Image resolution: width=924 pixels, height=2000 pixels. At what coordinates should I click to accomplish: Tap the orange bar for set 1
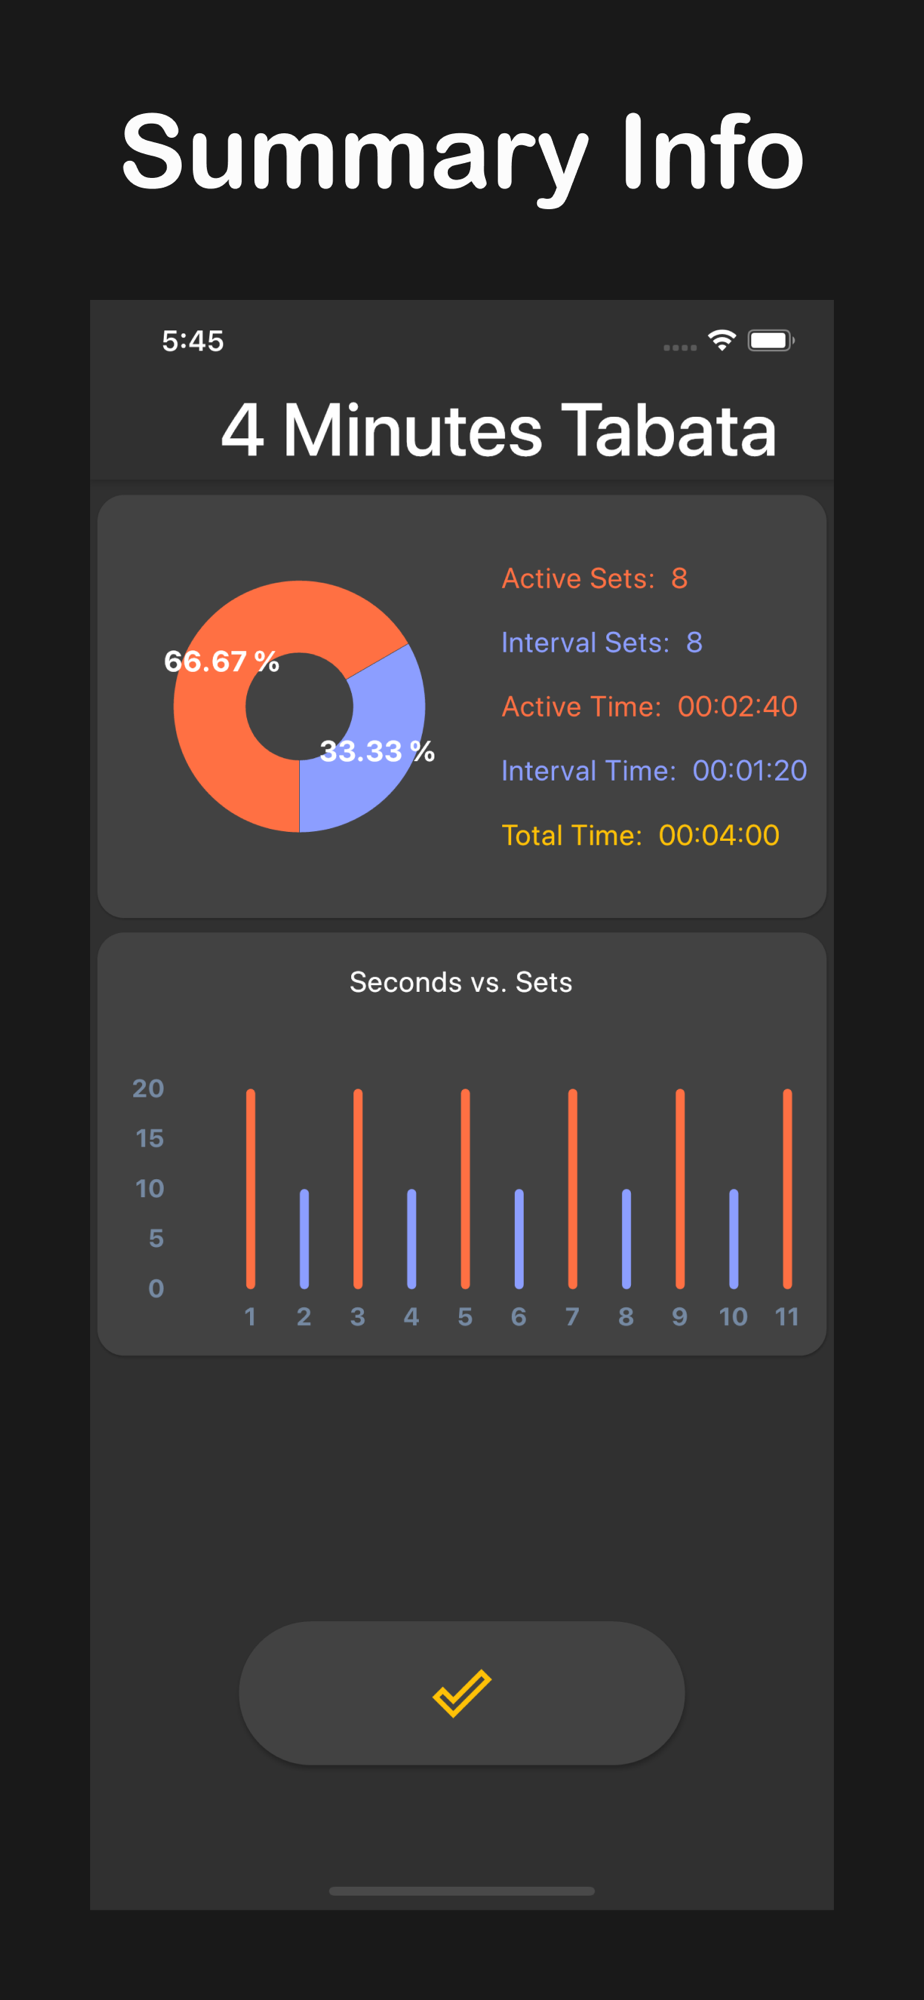pos(251,1188)
